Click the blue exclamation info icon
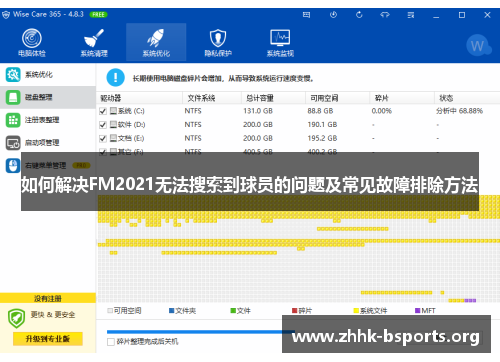500x362 pixels. coord(115,78)
